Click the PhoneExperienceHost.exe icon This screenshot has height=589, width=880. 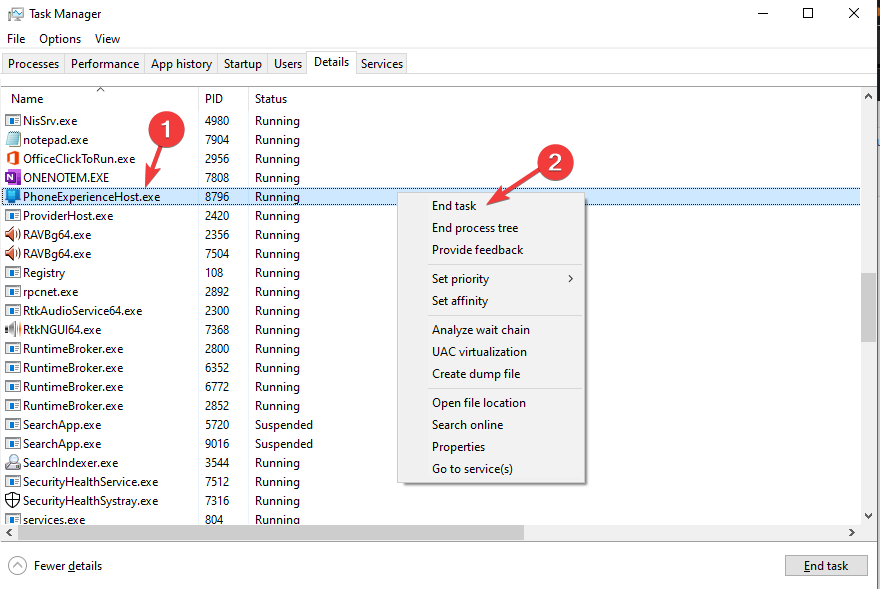(13, 197)
